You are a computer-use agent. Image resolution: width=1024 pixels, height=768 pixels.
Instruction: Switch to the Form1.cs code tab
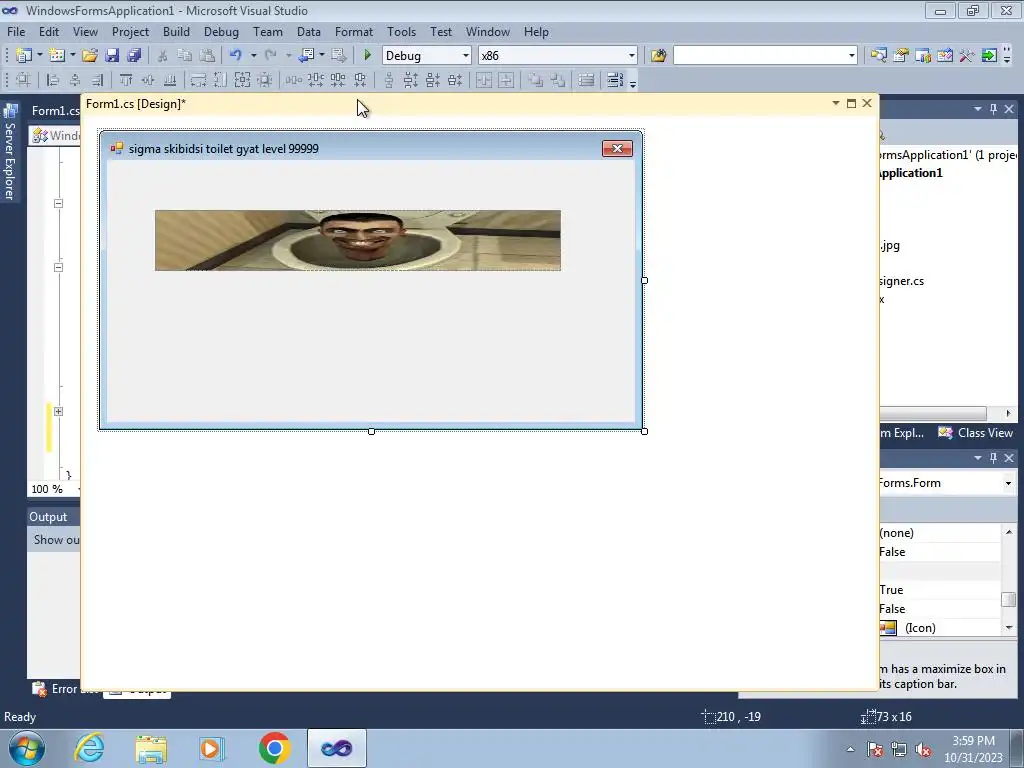click(x=55, y=110)
